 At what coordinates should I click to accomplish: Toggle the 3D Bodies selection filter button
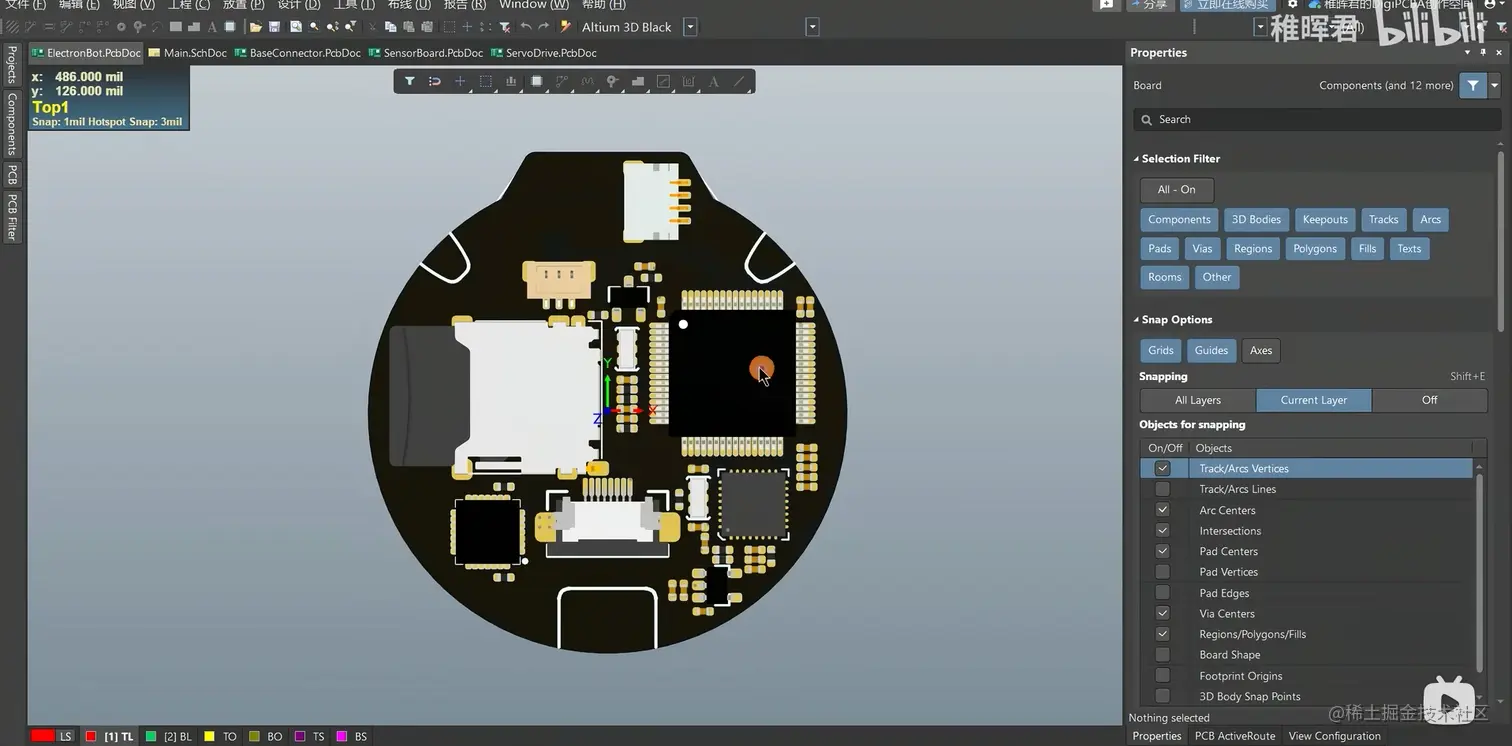coord(1256,220)
